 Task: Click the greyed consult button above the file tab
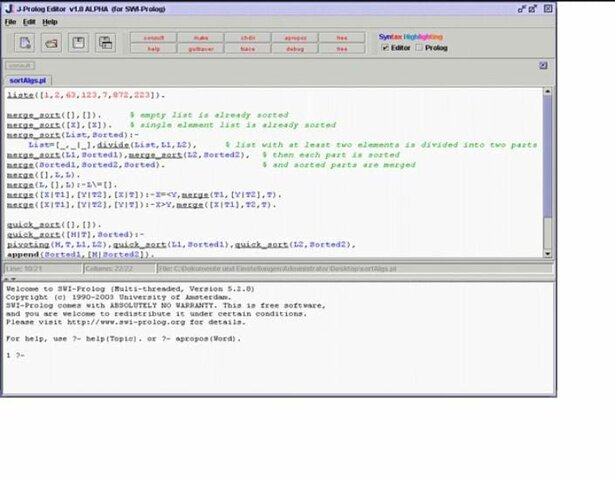click(x=20, y=65)
